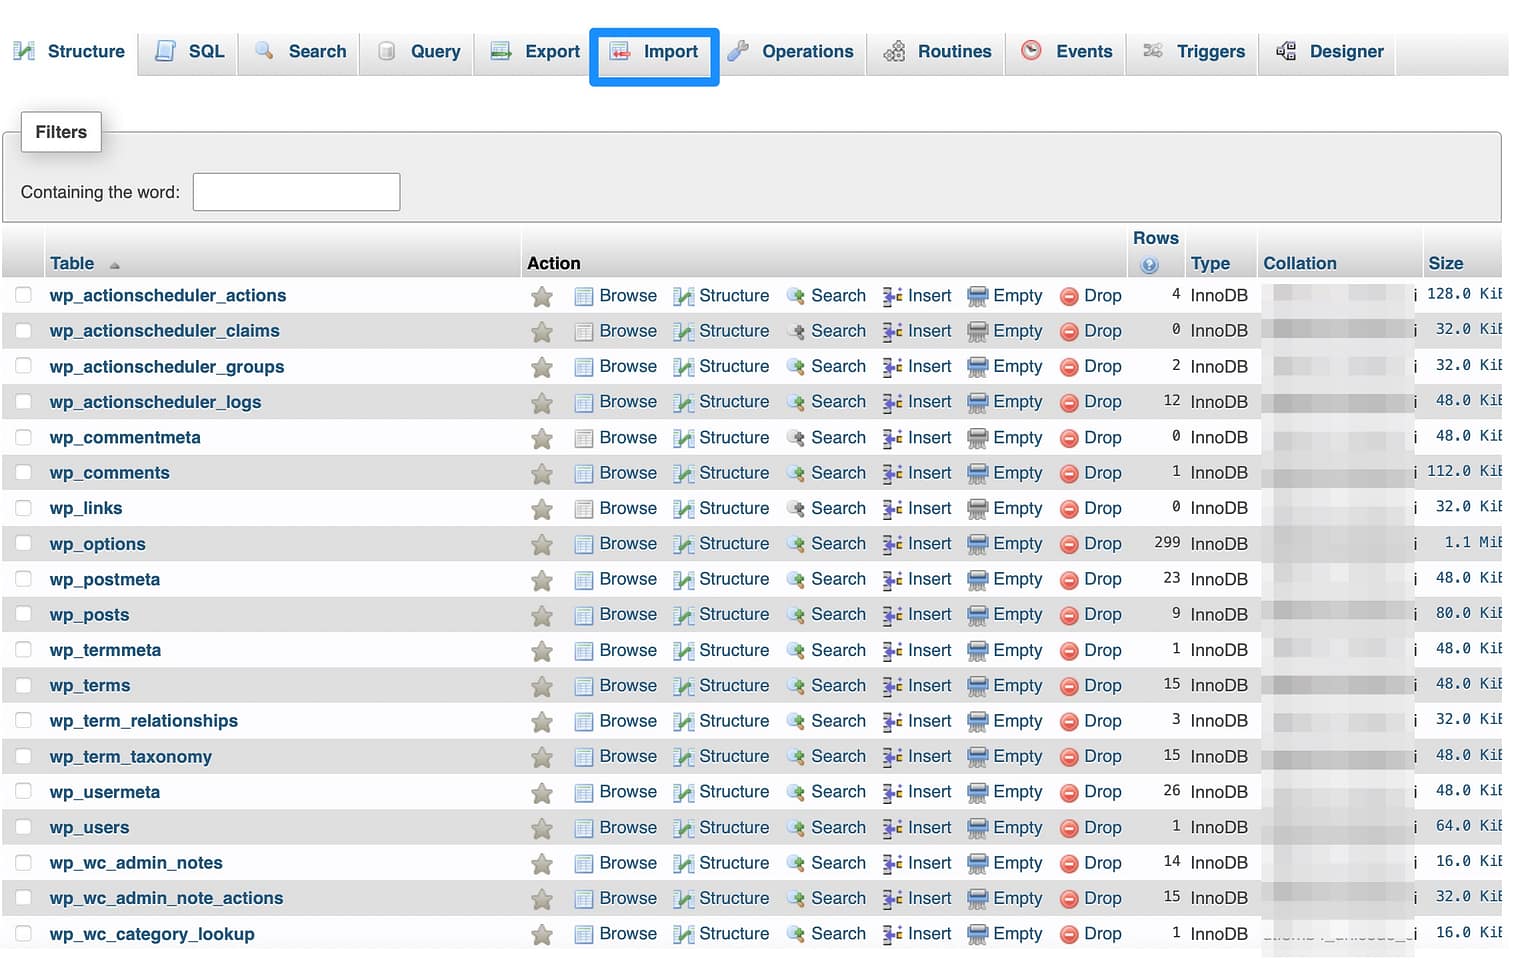Select the wp_options row checkbox

(x=23, y=543)
